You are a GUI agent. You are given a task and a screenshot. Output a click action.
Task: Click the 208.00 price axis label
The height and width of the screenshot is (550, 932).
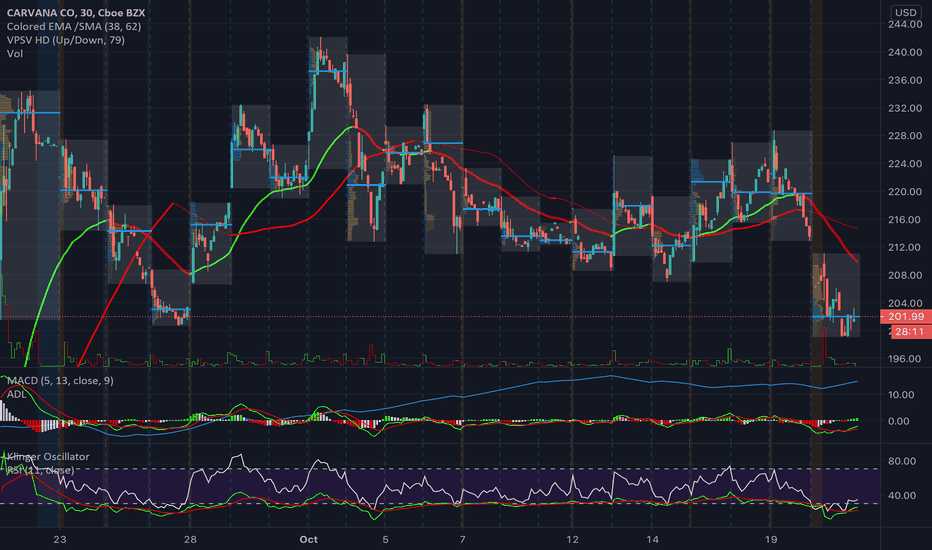coord(905,275)
